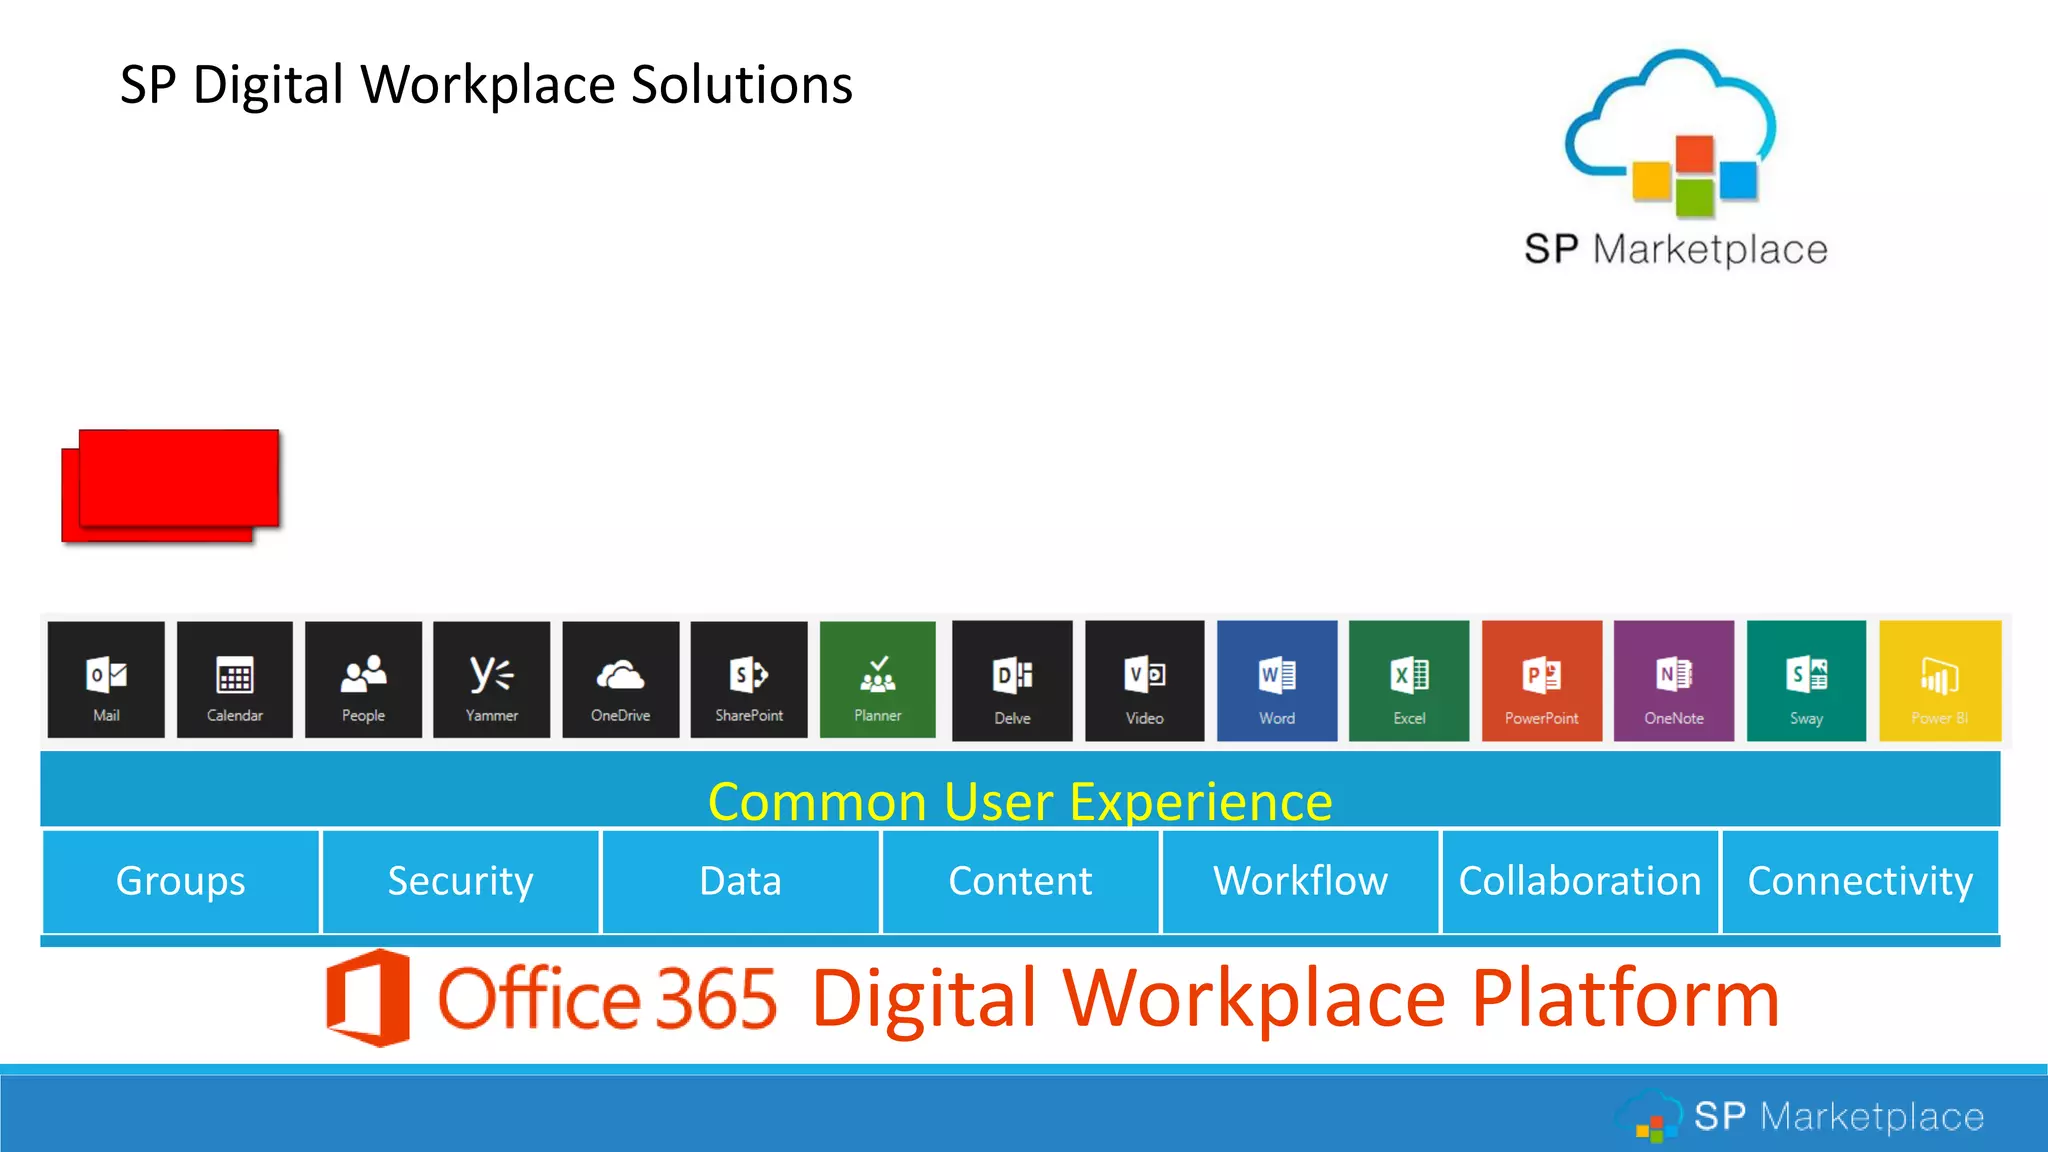Click the Office 365 logo icon

point(368,998)
